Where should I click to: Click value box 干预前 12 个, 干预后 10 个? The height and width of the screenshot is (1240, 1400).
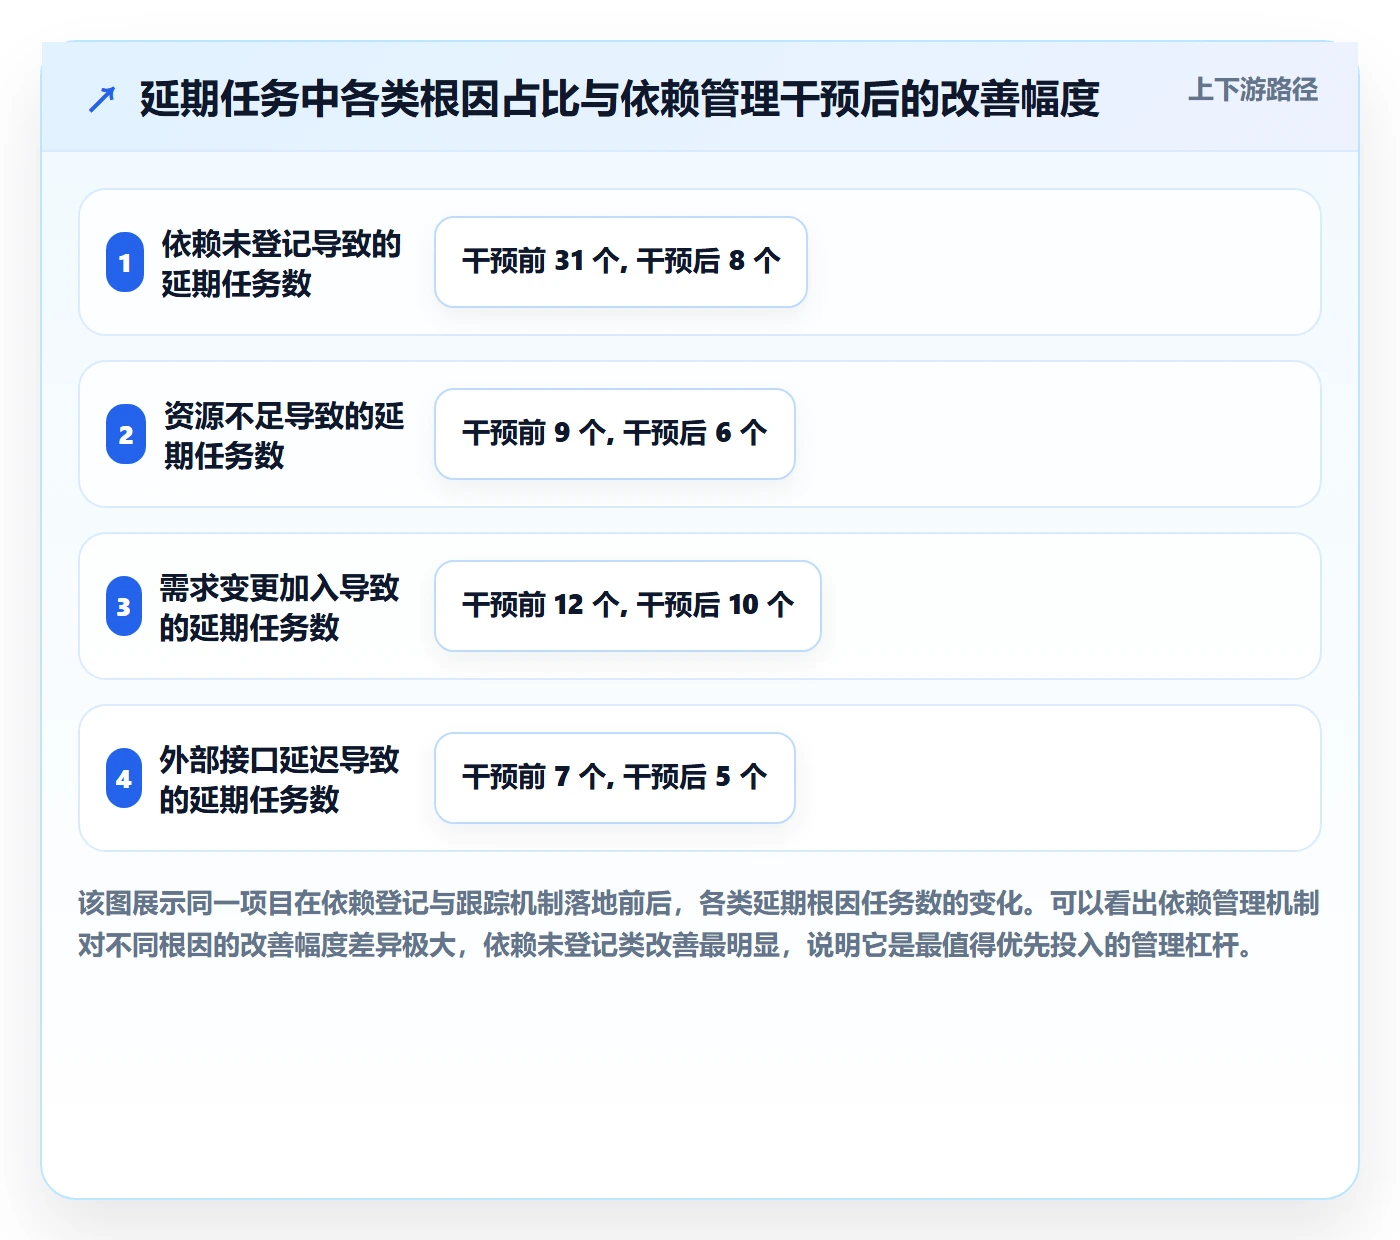coord(628,606)
